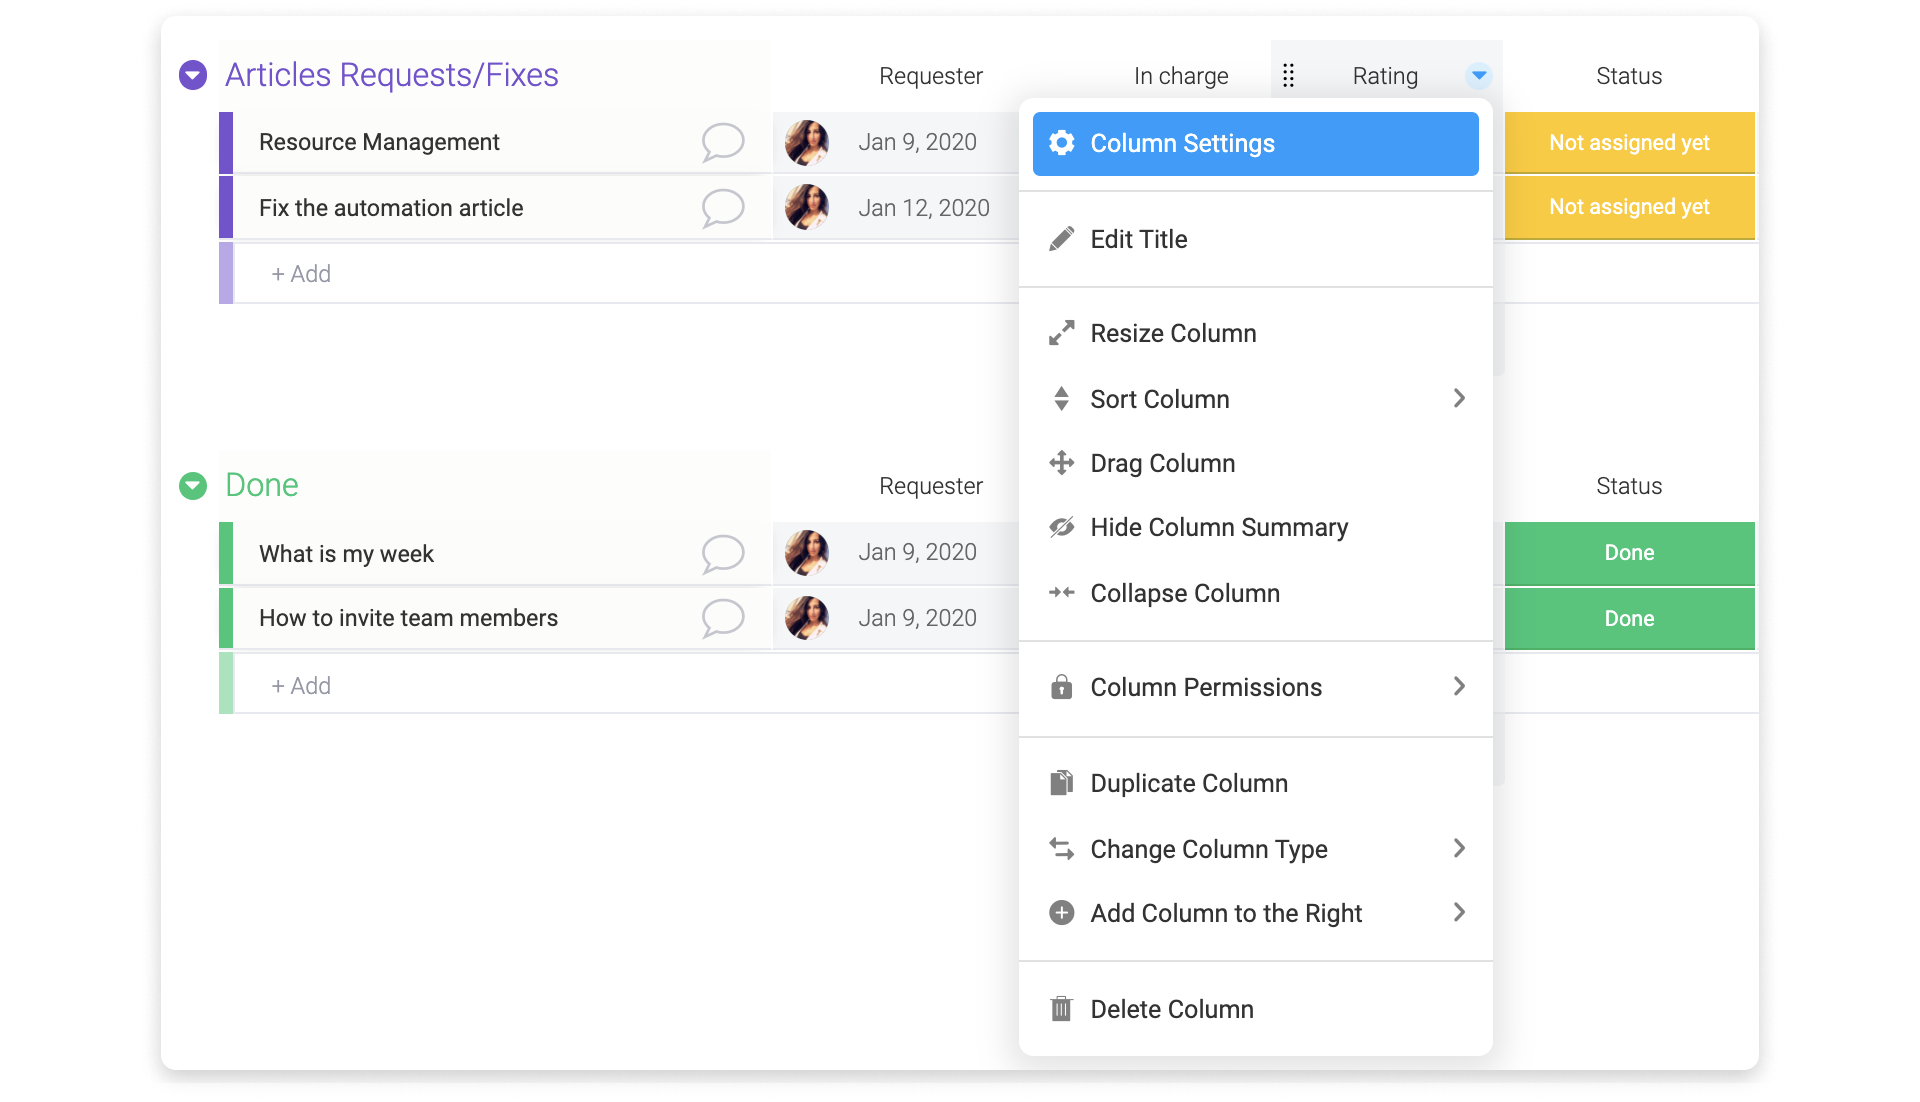Click the Rating column dropdown arrow
The width and height of the screenshot is (1920, 1102).
[1479, 75]
